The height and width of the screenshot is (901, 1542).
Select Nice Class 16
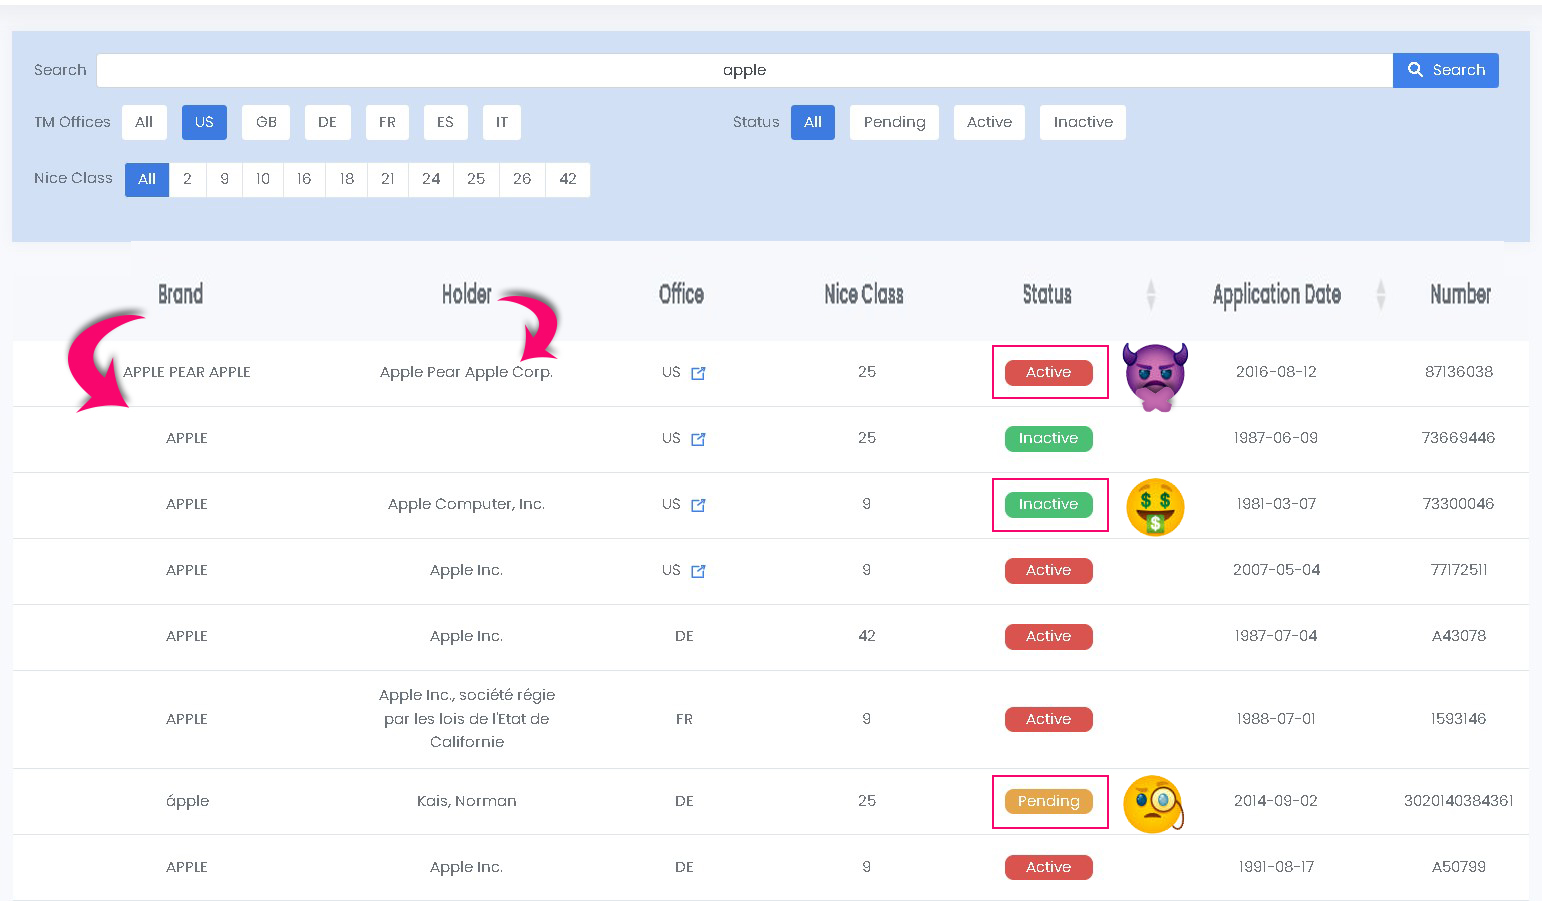coord(304,179)
